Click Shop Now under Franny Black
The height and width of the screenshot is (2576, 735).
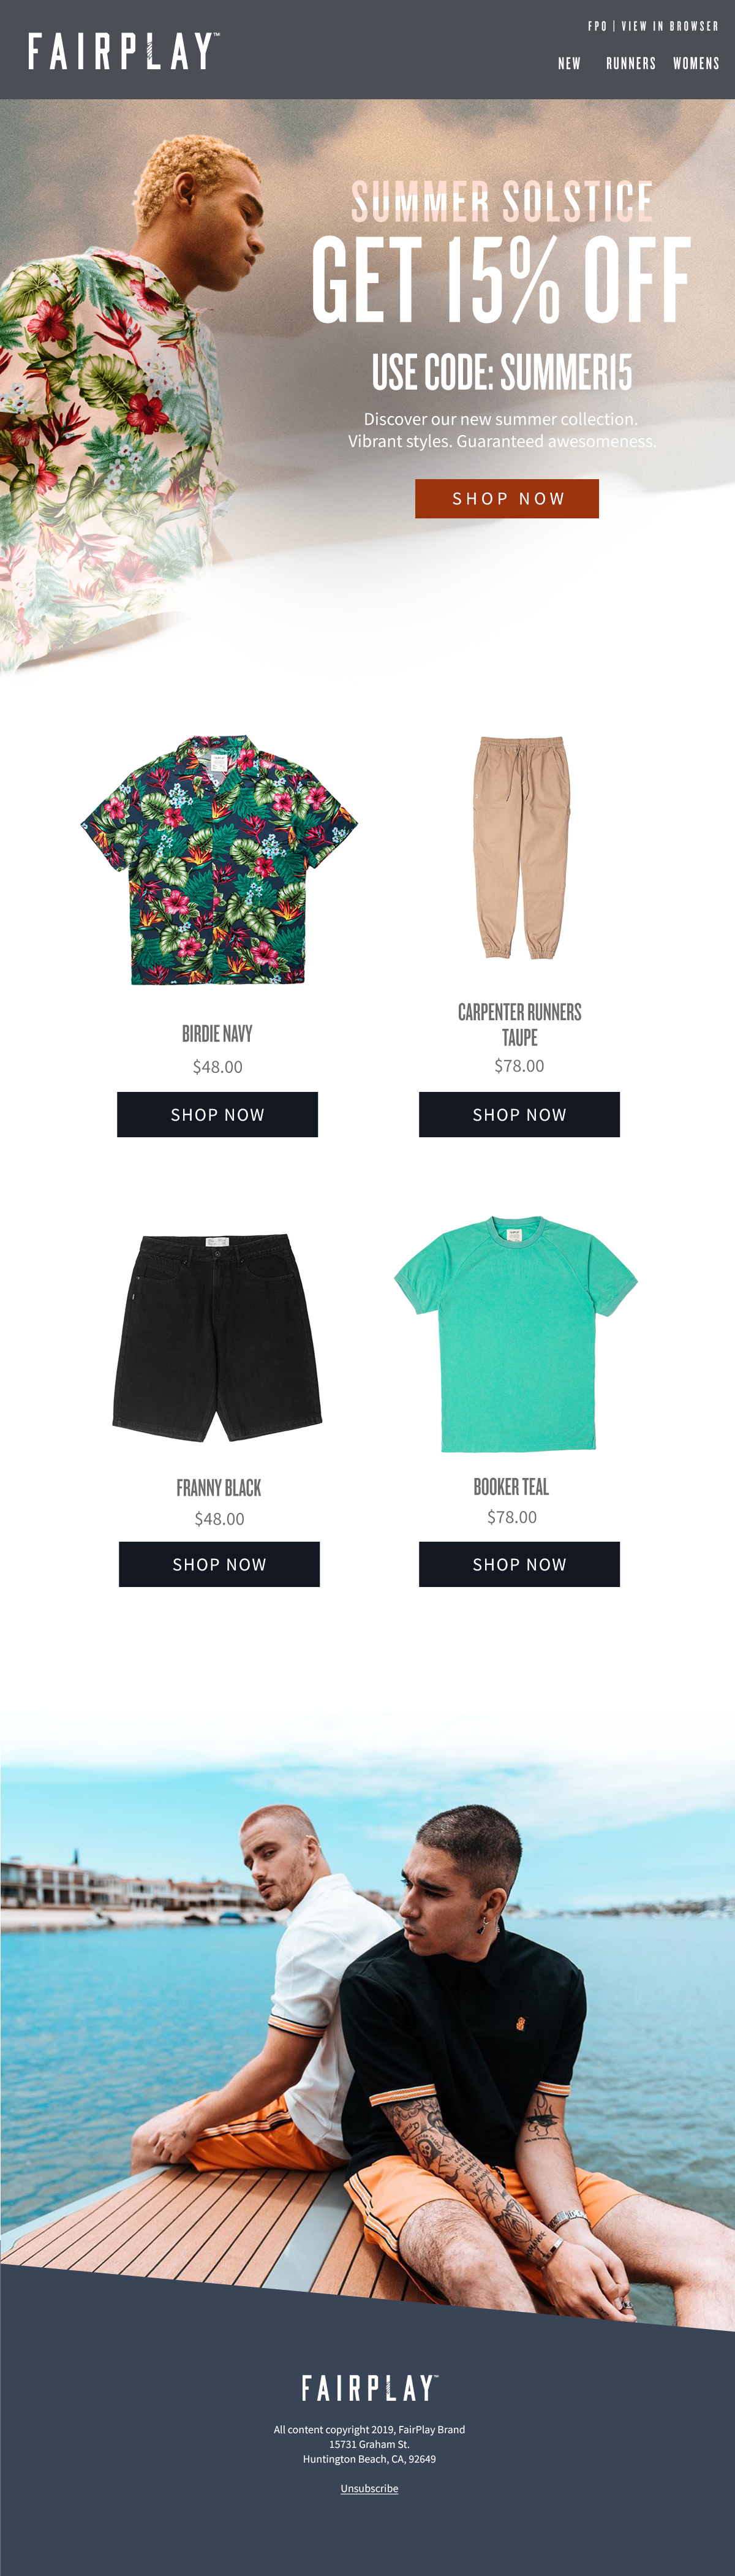pyautogui.click(x=219, y=1564)
